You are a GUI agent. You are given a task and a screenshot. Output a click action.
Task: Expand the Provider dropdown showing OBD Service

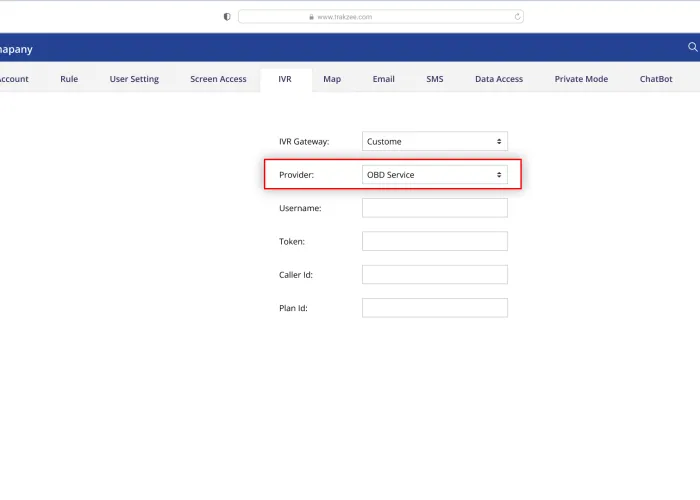tap(434, 175)
